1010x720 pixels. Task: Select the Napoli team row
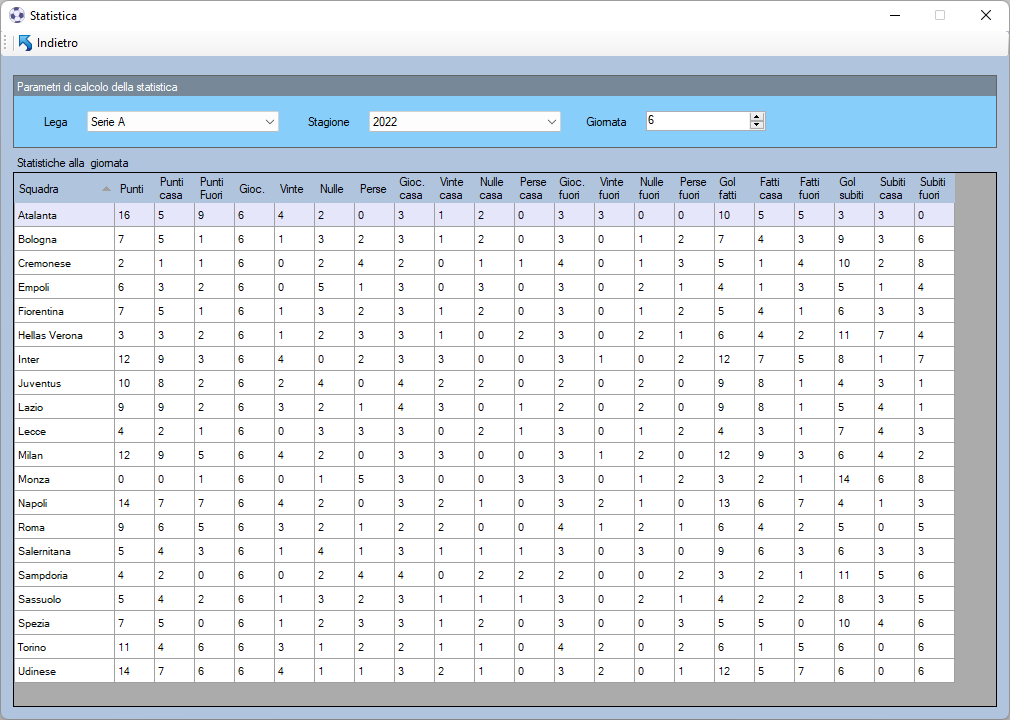click(484, 503)
